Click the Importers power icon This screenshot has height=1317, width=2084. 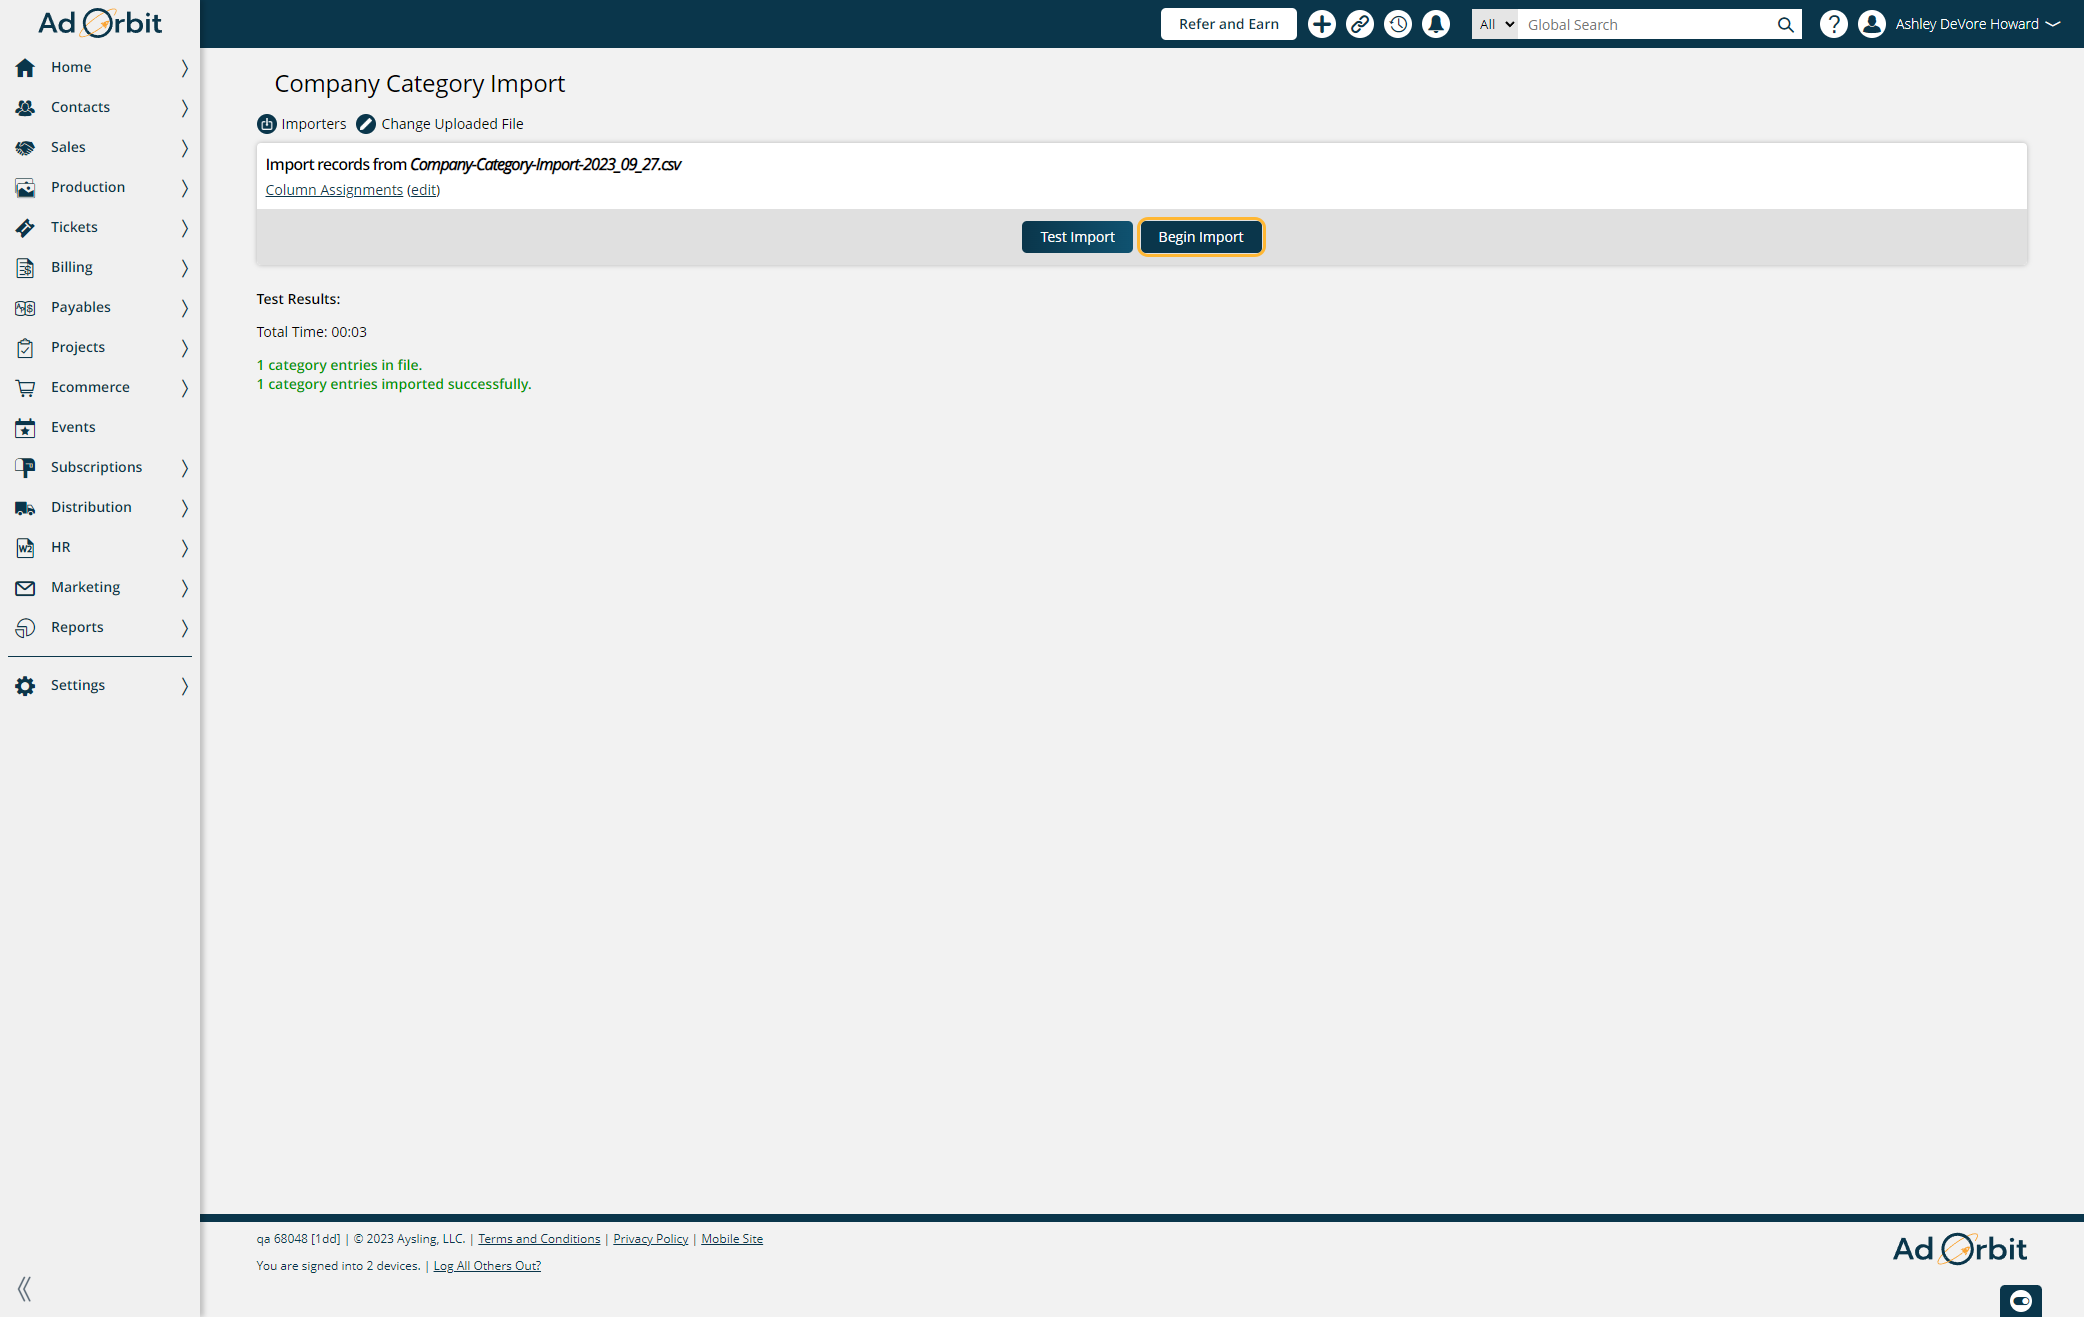click(x=267, y=124)
